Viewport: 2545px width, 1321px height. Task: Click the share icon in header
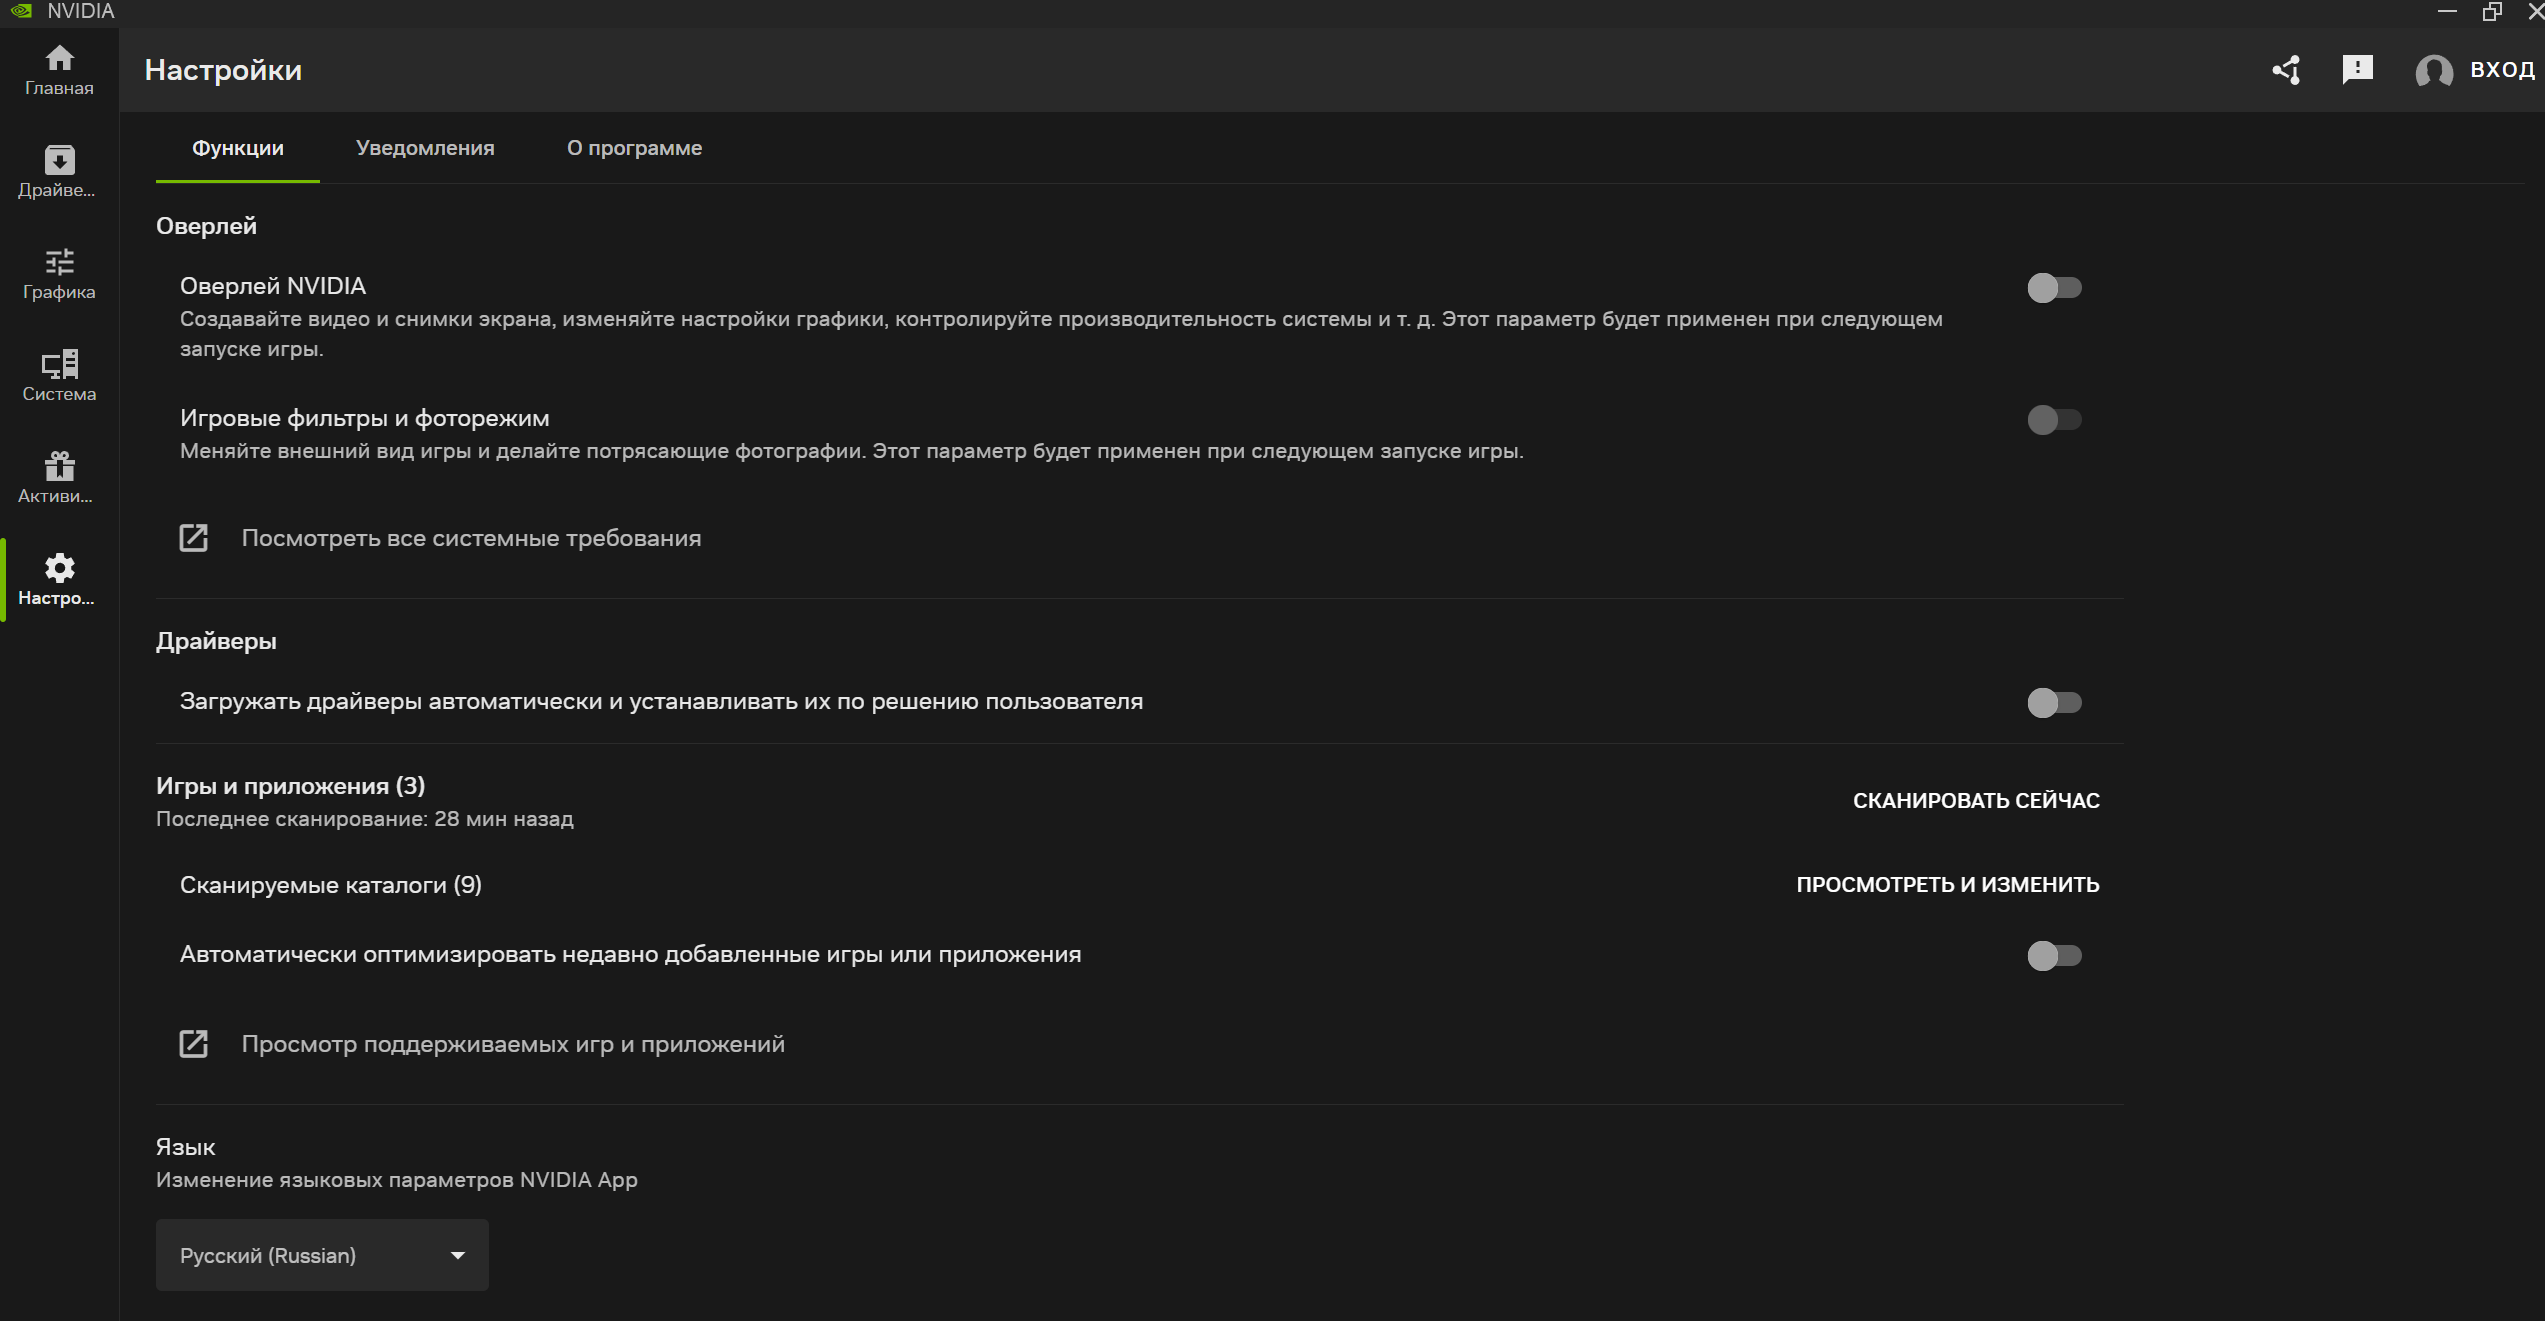click(x=2286, y=70)
